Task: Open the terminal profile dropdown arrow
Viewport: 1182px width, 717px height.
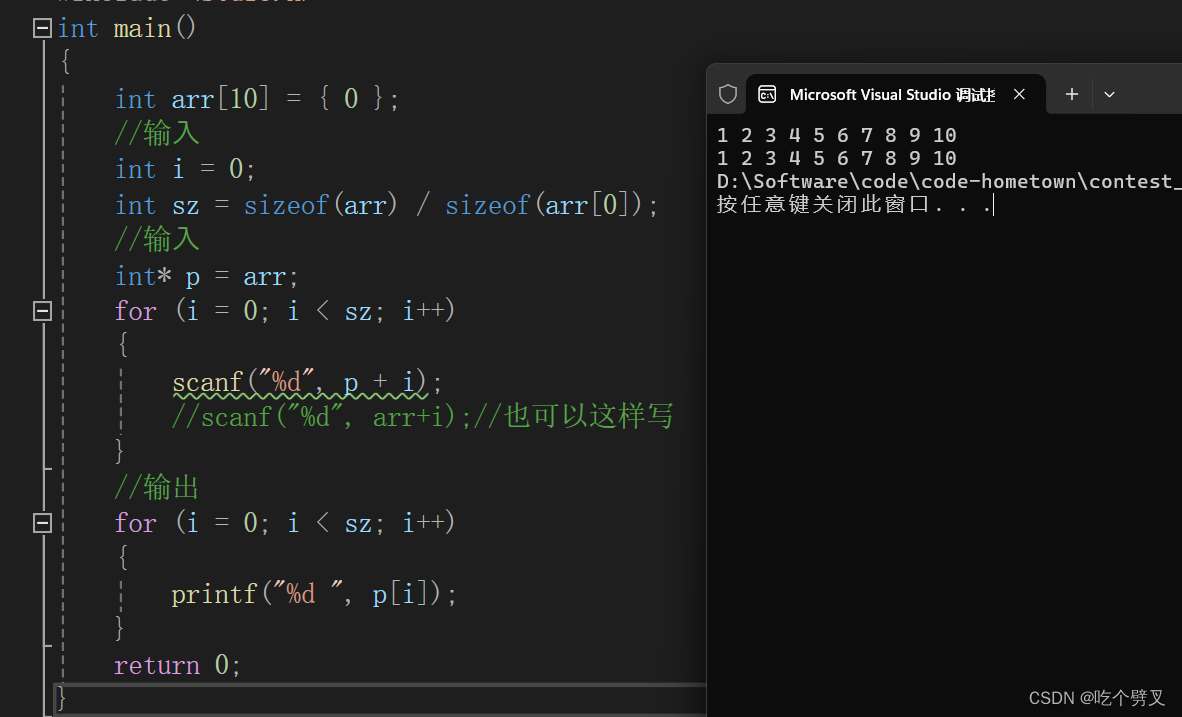Action: [1109, 95]
